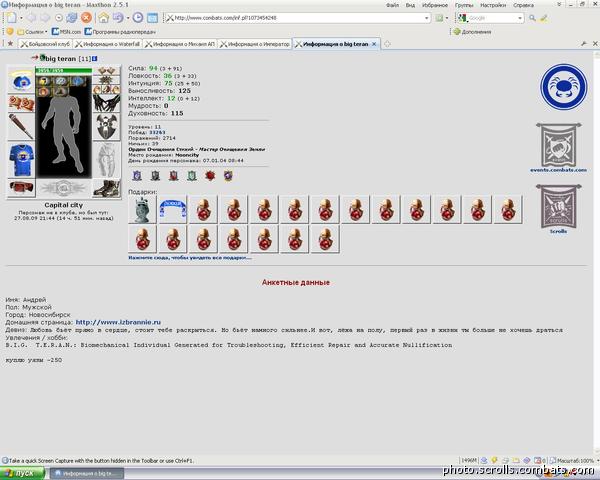Screen dimensions: 600x480
Task: Click the gray leggings item slot
Action: point(106,160)
